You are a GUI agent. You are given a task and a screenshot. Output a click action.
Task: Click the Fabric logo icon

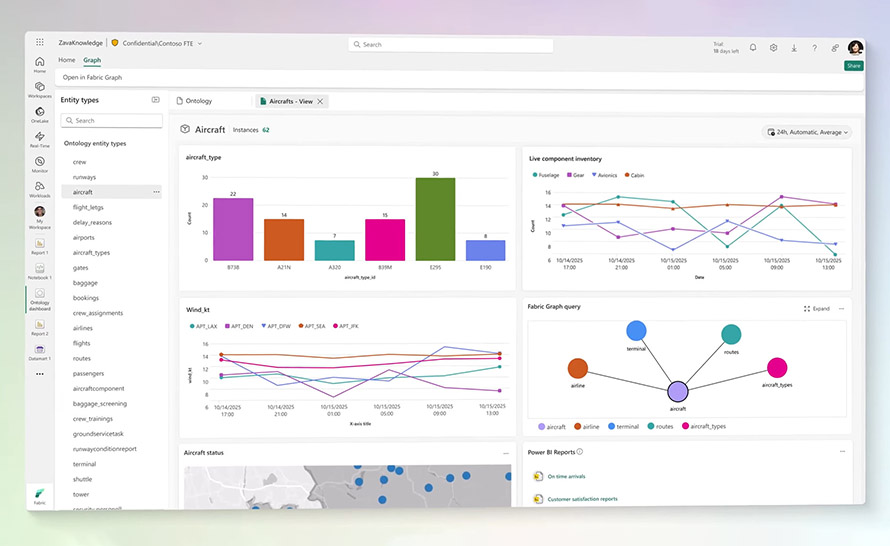coord(40,496)
